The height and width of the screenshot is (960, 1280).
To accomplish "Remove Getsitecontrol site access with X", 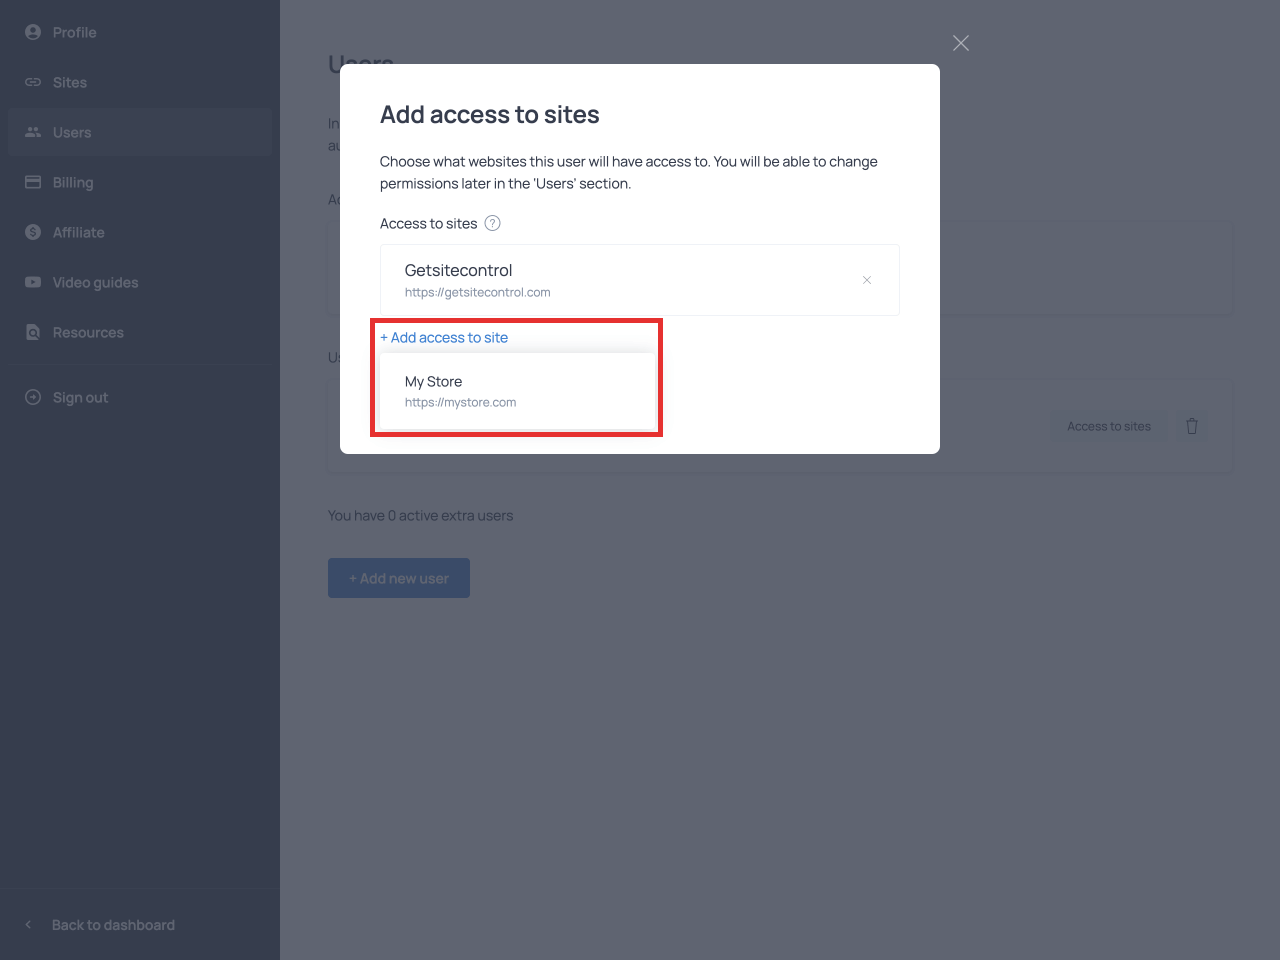I will 867,280.
